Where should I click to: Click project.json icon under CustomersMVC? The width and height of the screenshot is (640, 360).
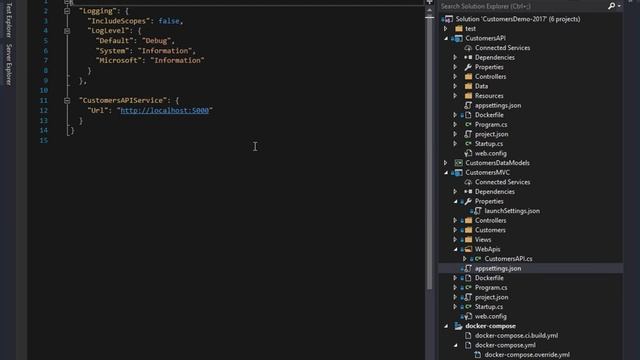(x=468, y=297)
